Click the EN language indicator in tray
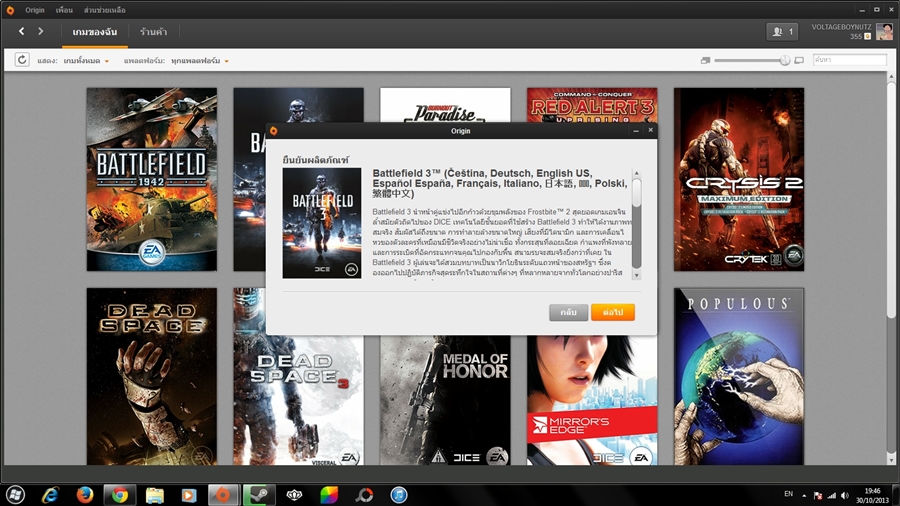The height and width of the screenshot is (506, 900). click(789, 494)
